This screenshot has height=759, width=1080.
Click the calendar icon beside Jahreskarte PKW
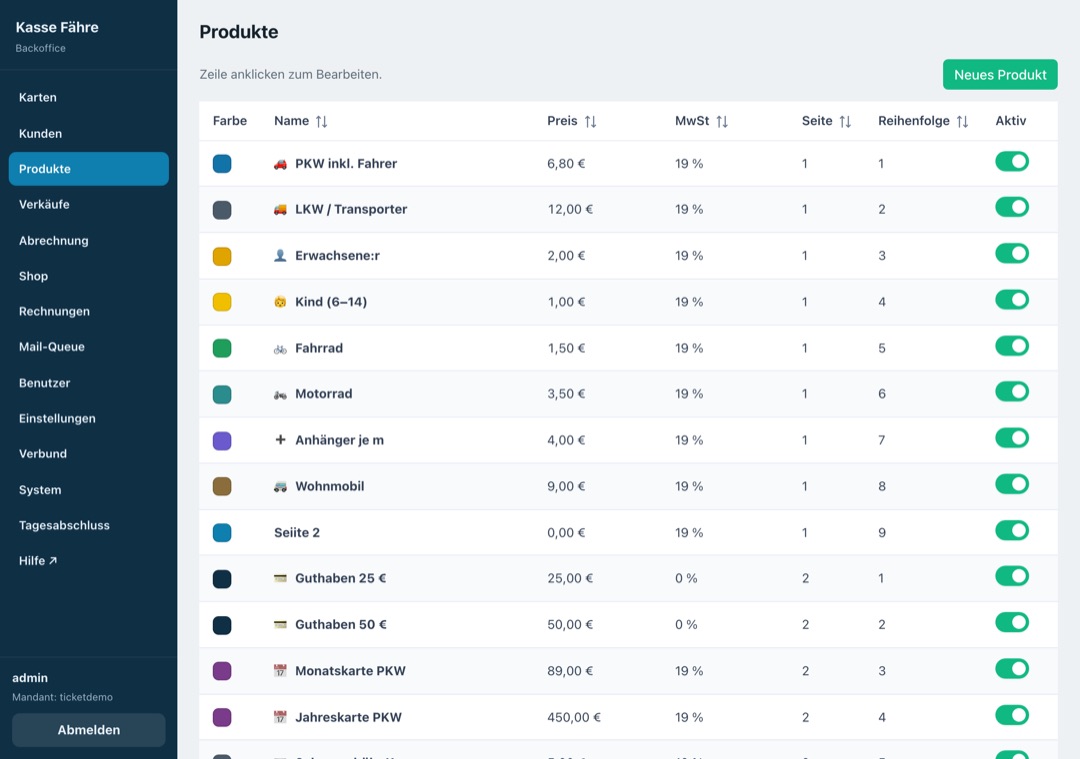280,717
